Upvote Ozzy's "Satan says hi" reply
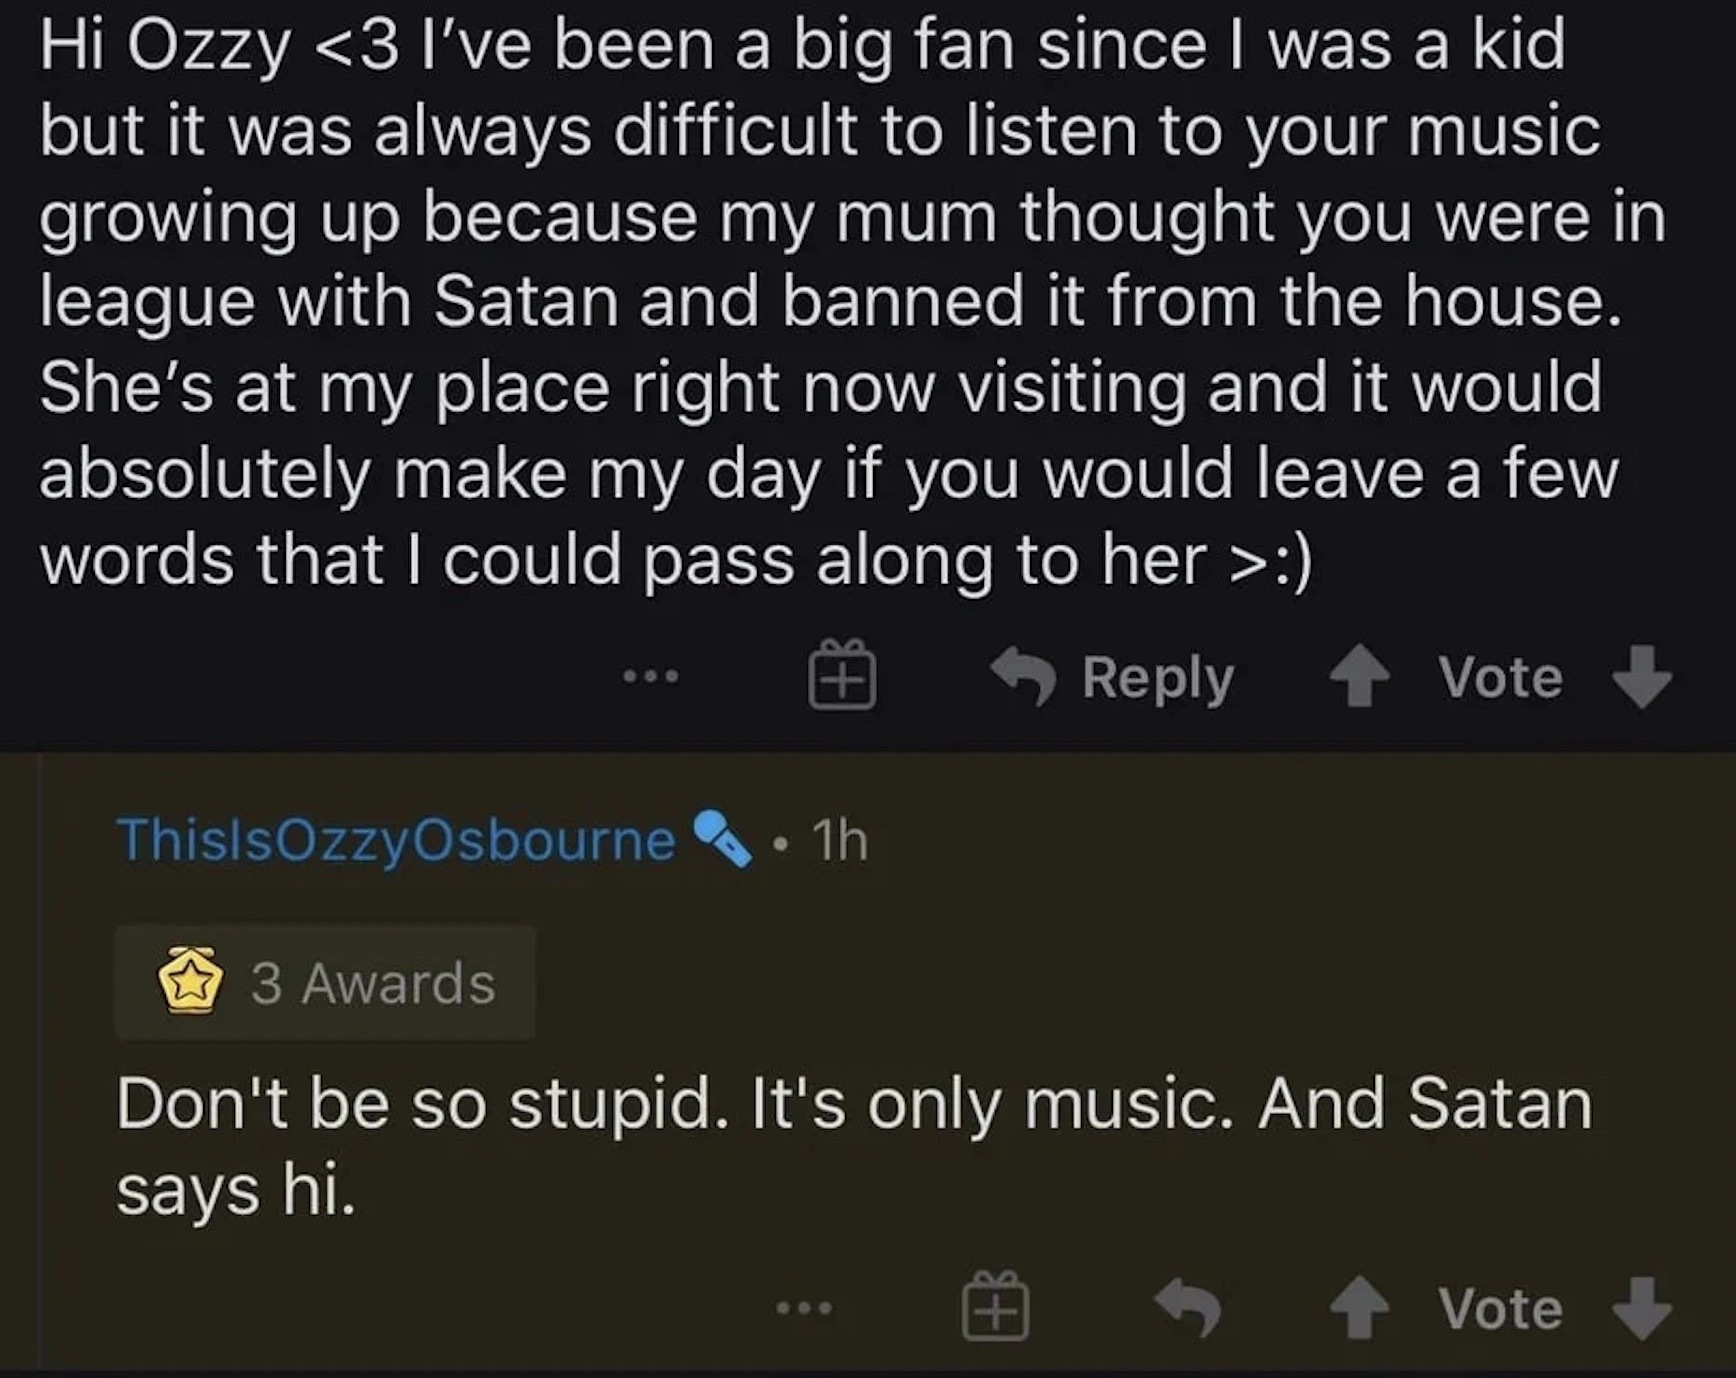This screenshot has width=1736, height=1378. [1359, 1308]
